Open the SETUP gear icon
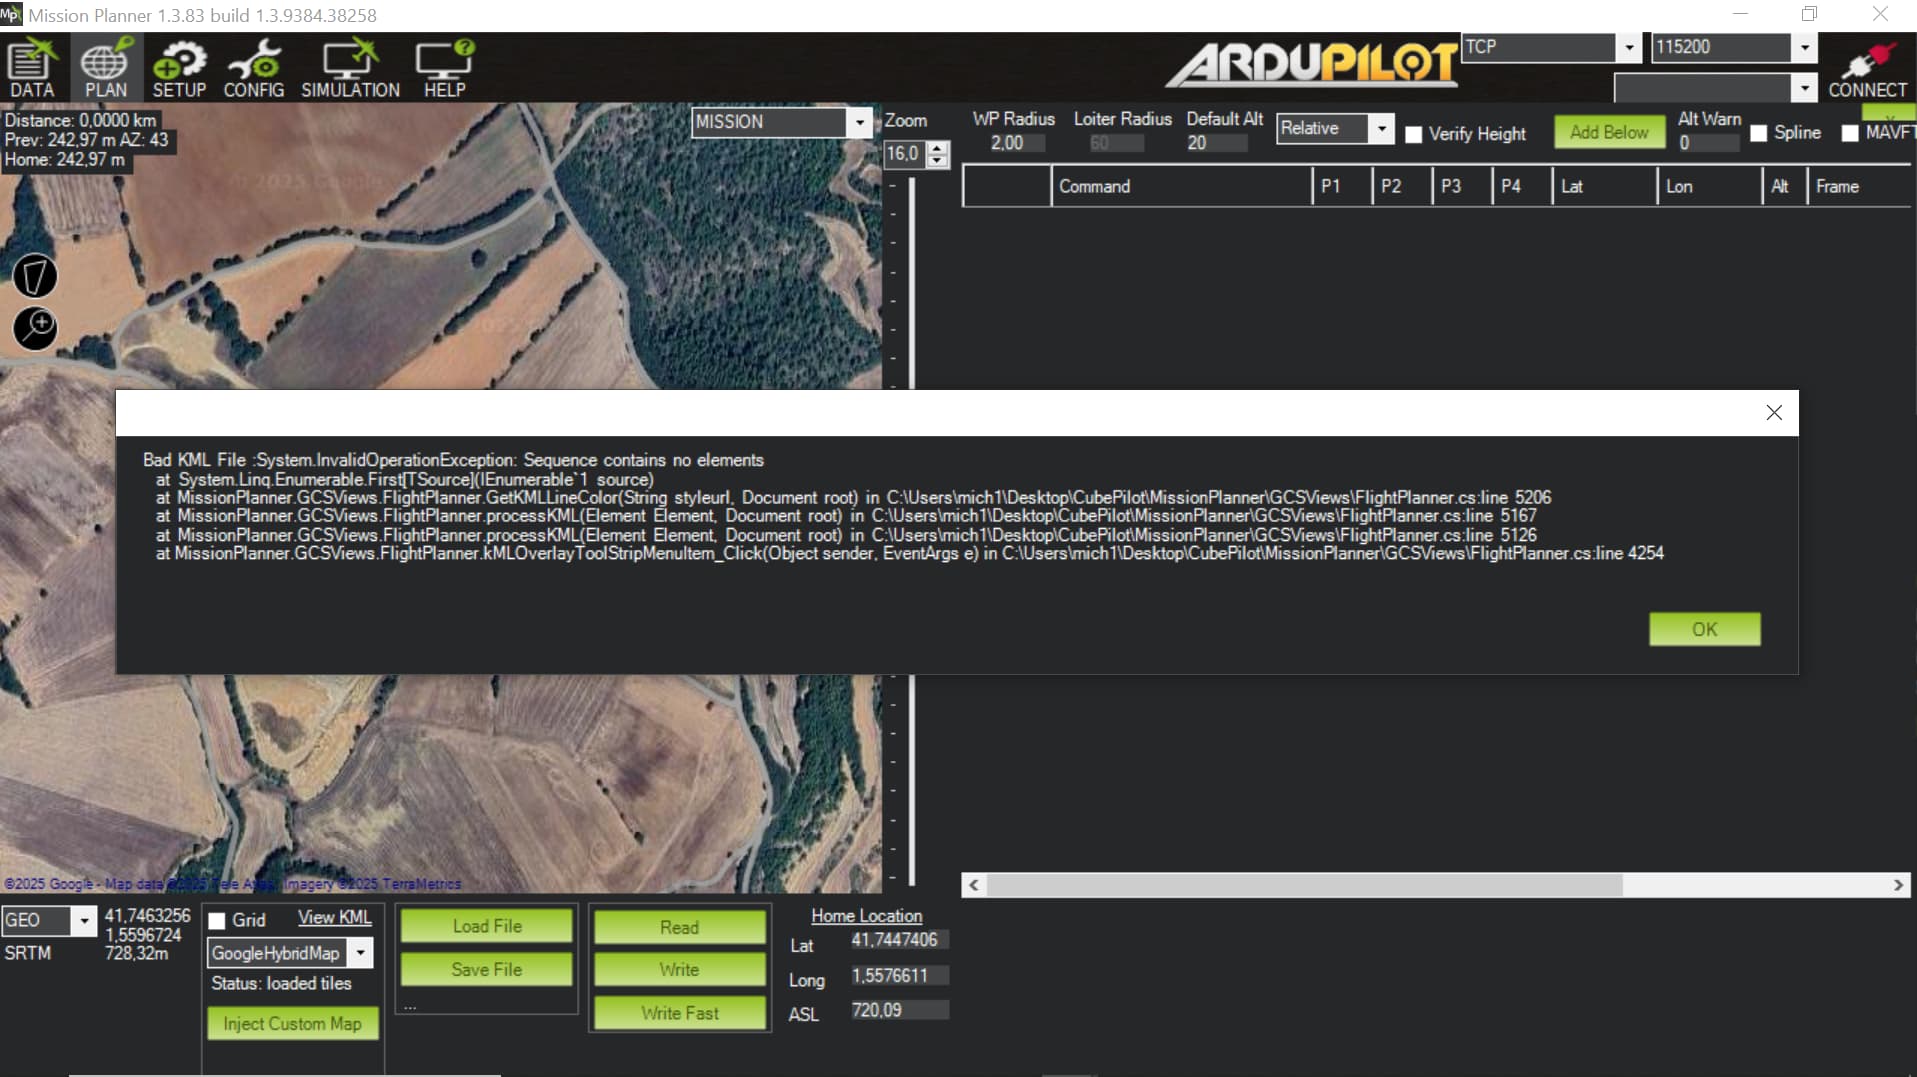Viewport: 1917px width, 1077px height. click(179, 68)
